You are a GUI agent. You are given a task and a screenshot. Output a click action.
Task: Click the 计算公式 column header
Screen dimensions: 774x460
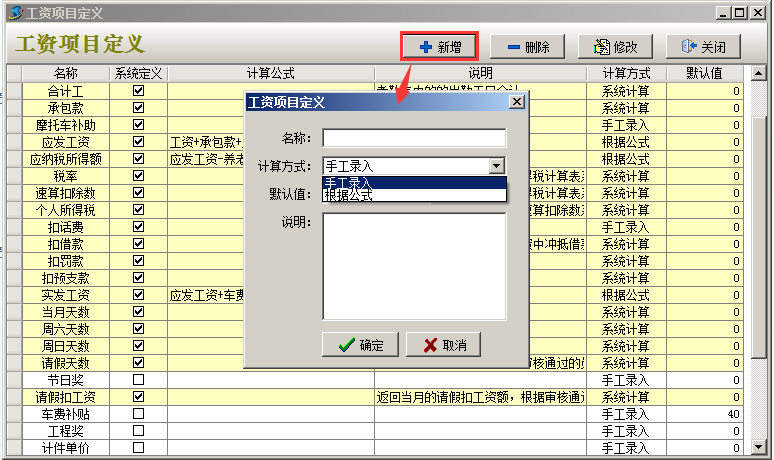click(270, 73)
